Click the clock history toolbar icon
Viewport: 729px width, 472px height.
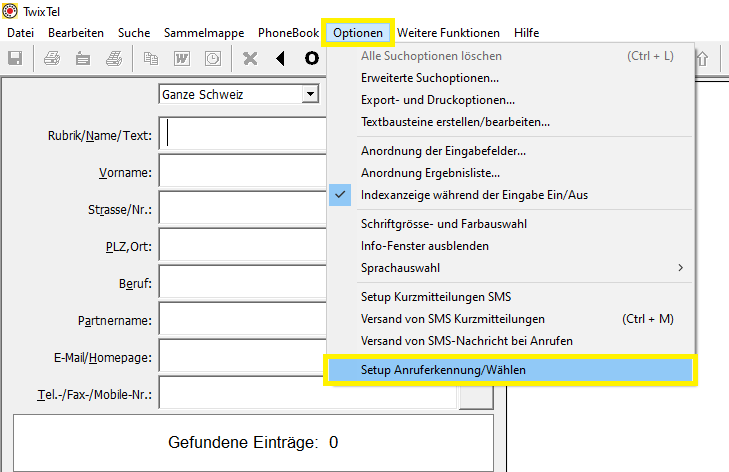(213, 58)
